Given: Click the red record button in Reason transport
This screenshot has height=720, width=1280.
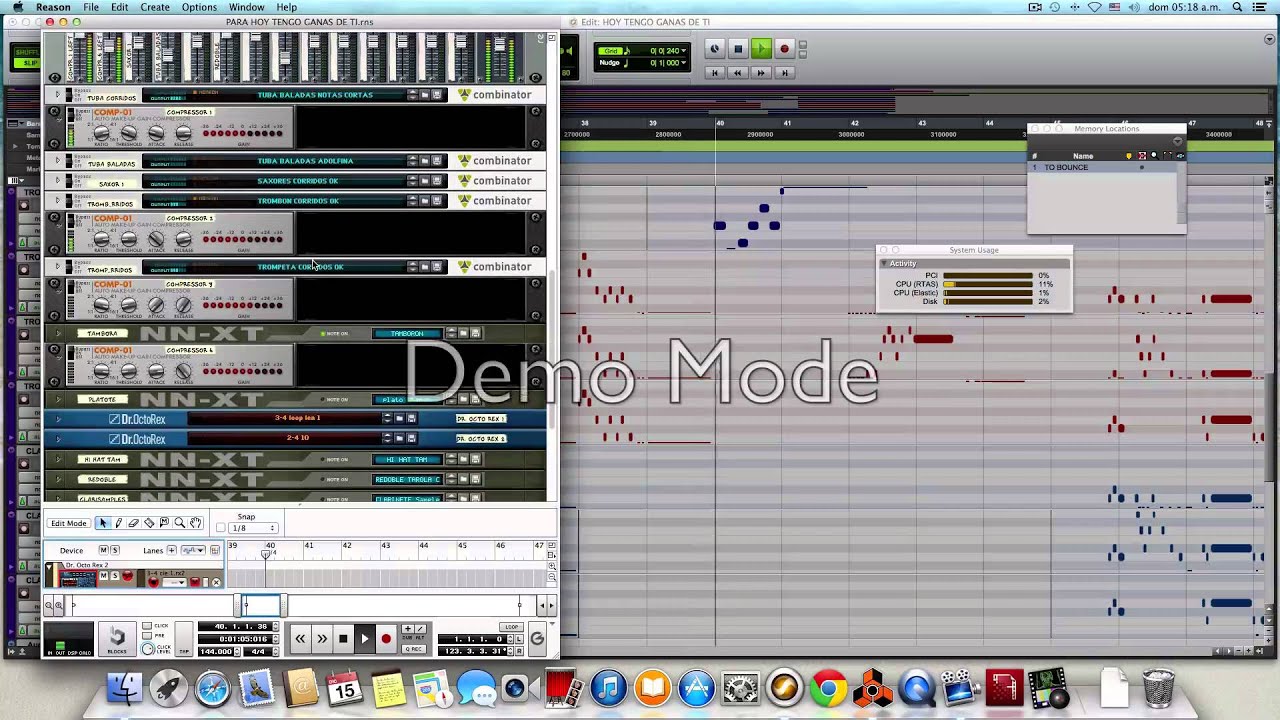Looking at the screenshot, I should coord(386,639).
